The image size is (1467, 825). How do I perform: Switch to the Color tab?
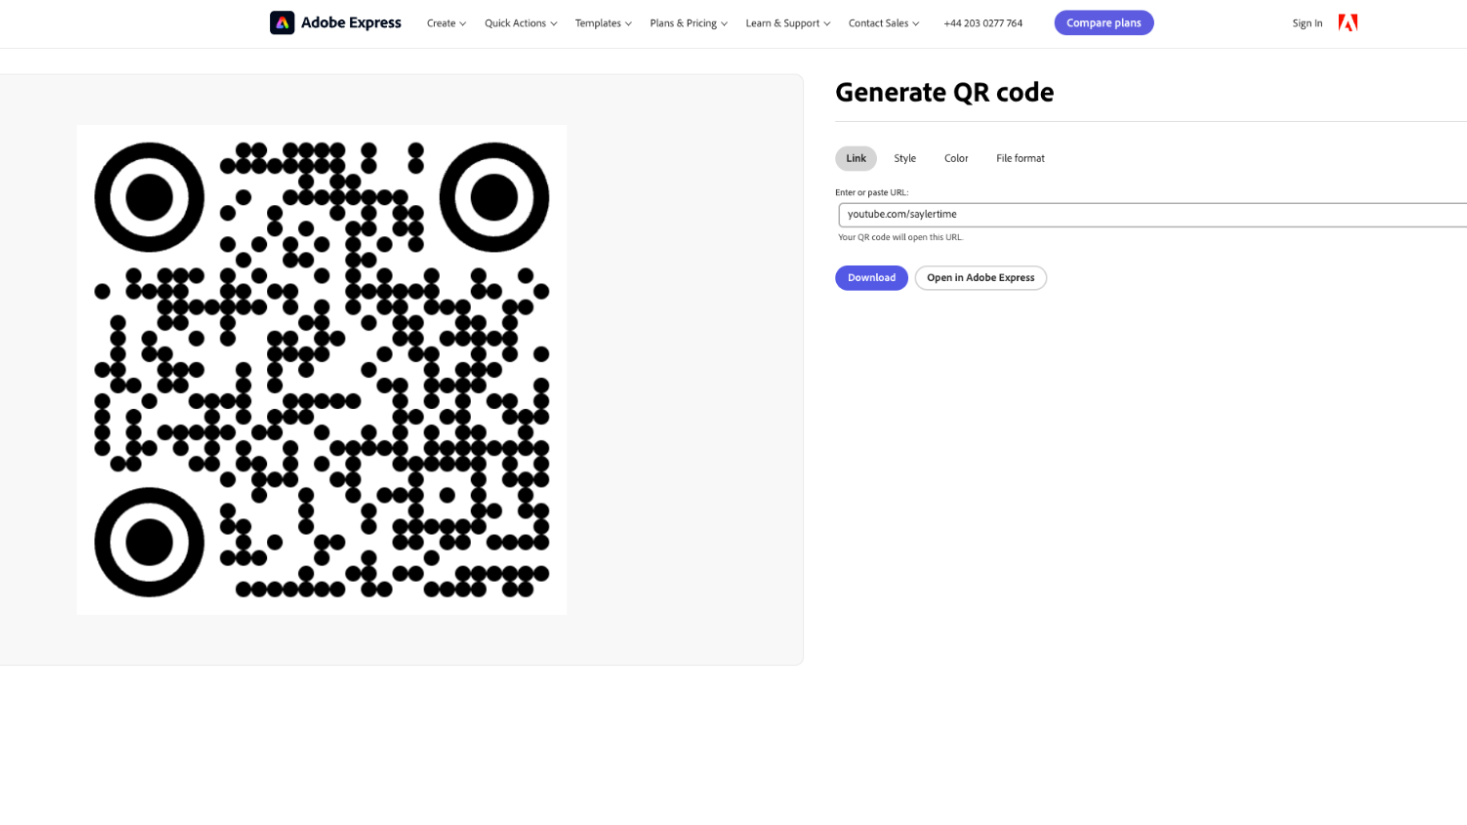(x=956, y=158)
